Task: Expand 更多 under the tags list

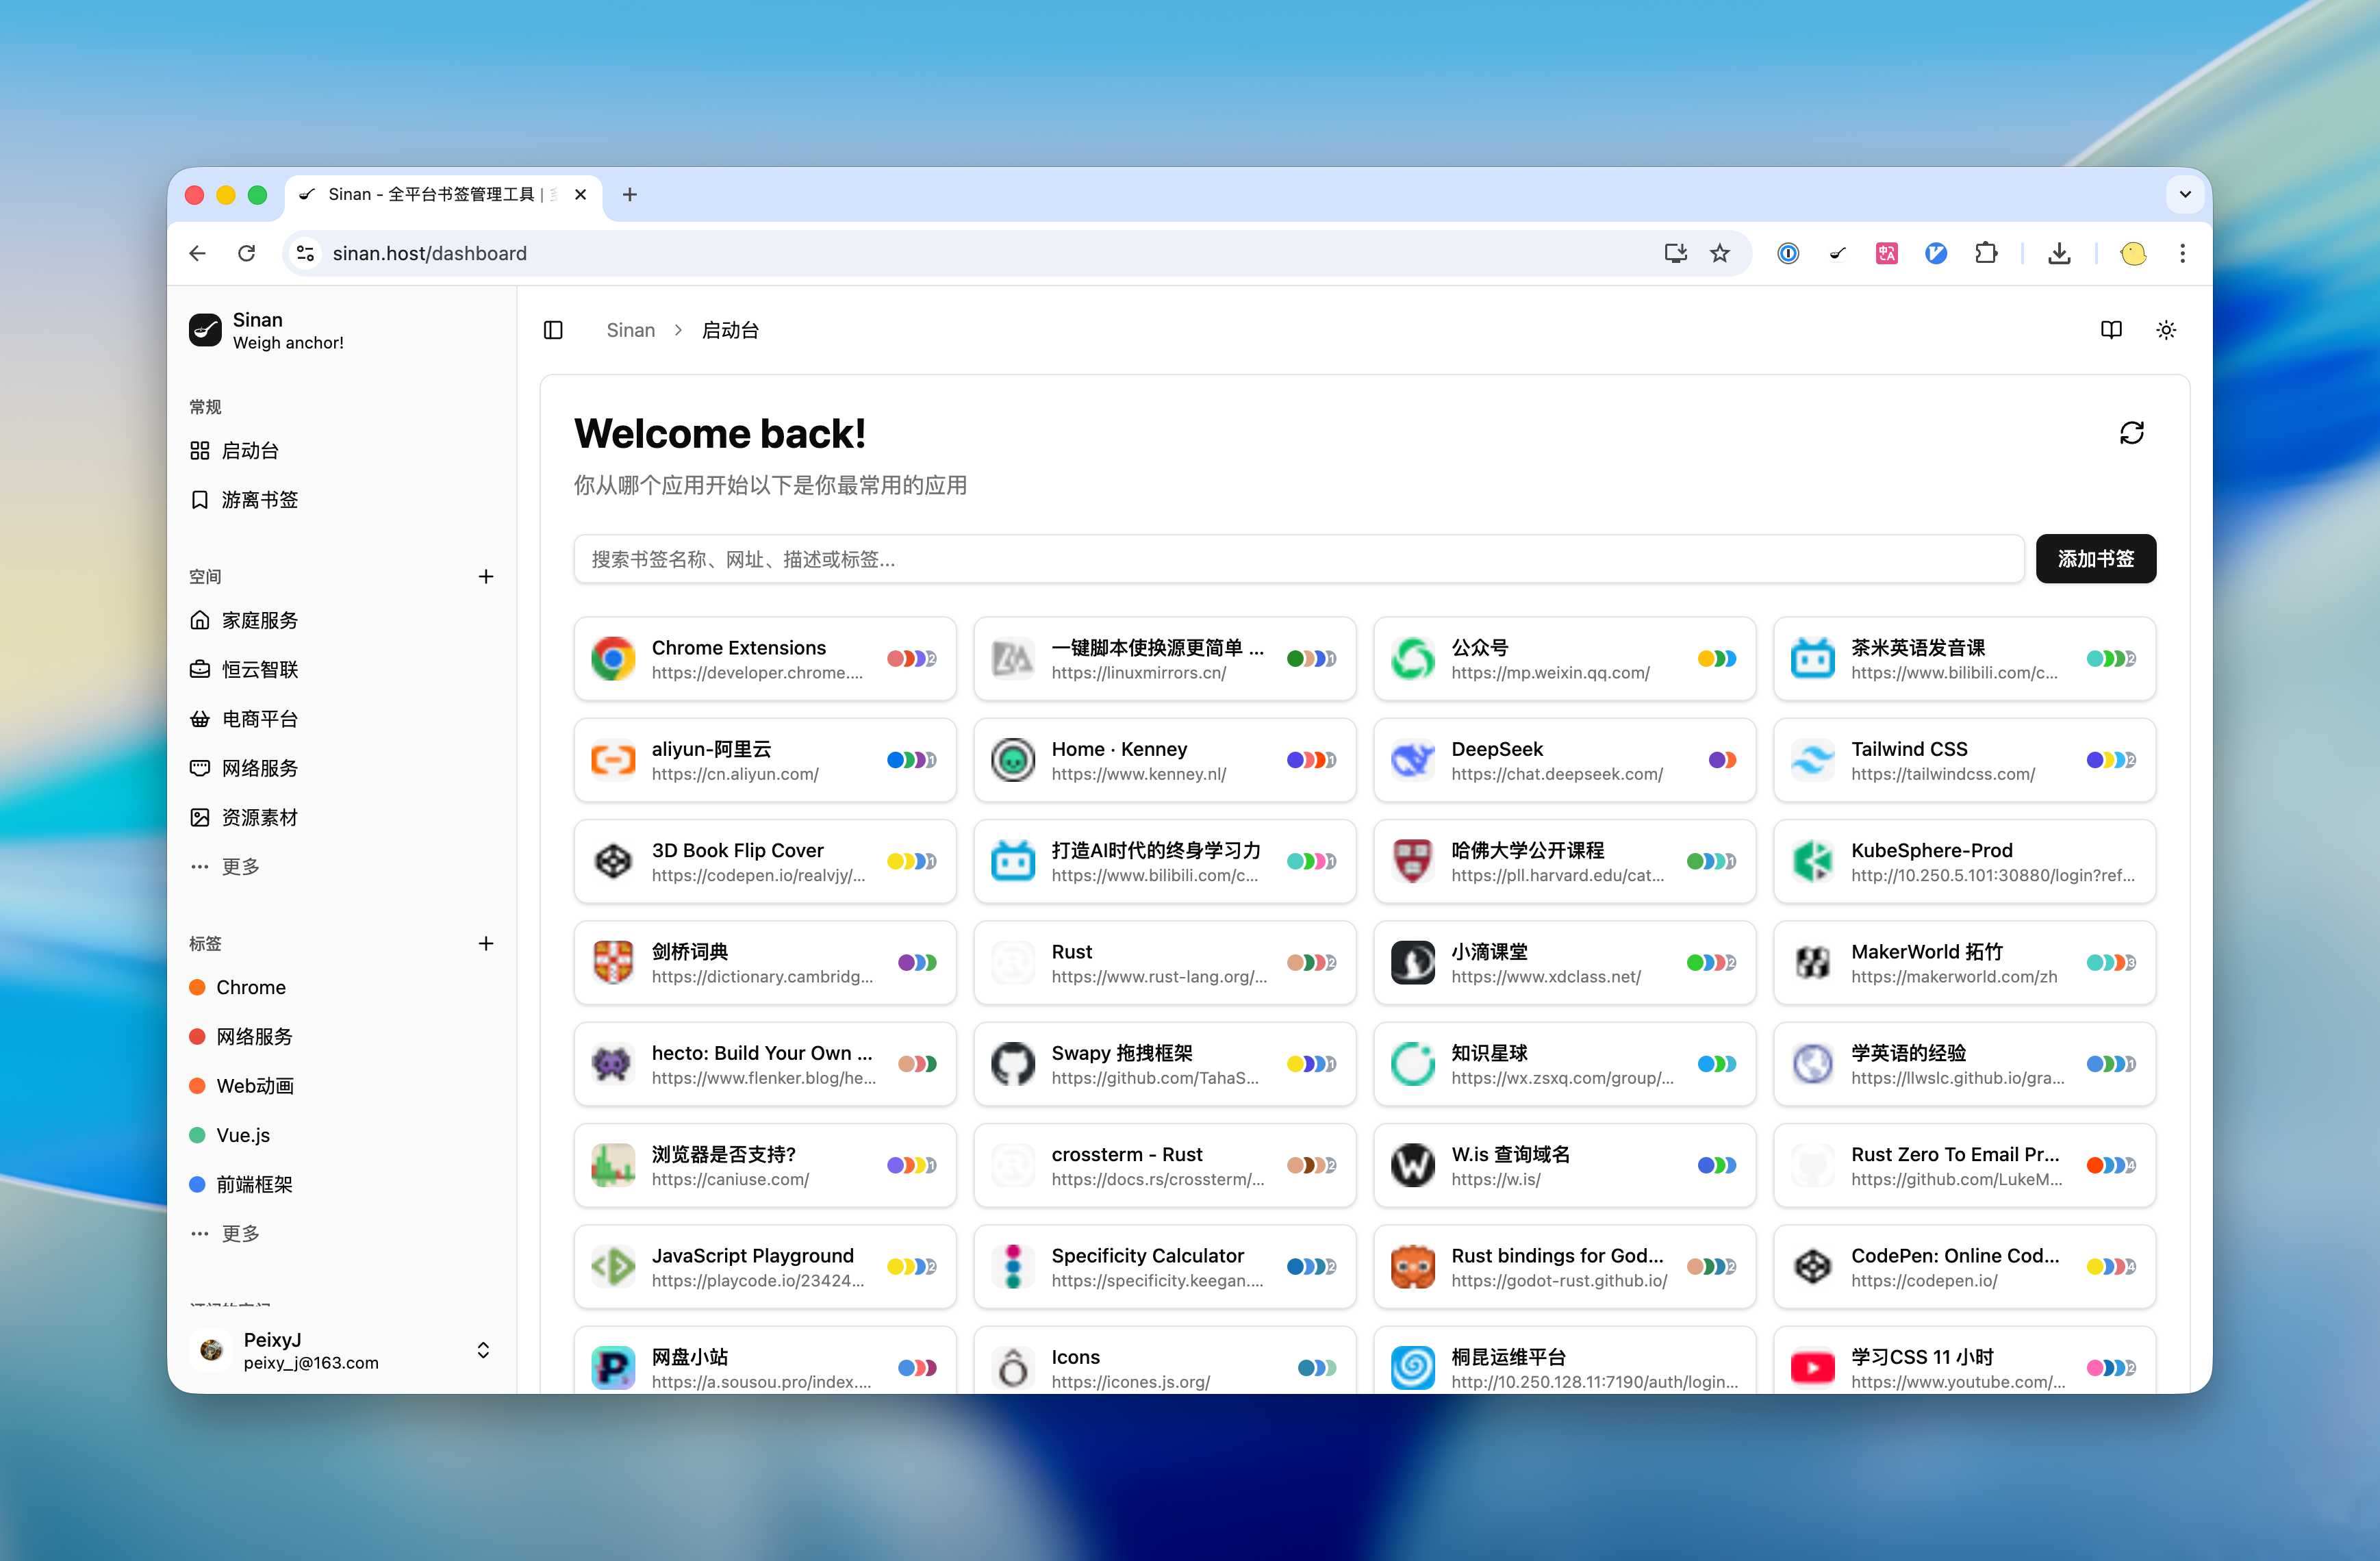Action: pos(240,1234)
